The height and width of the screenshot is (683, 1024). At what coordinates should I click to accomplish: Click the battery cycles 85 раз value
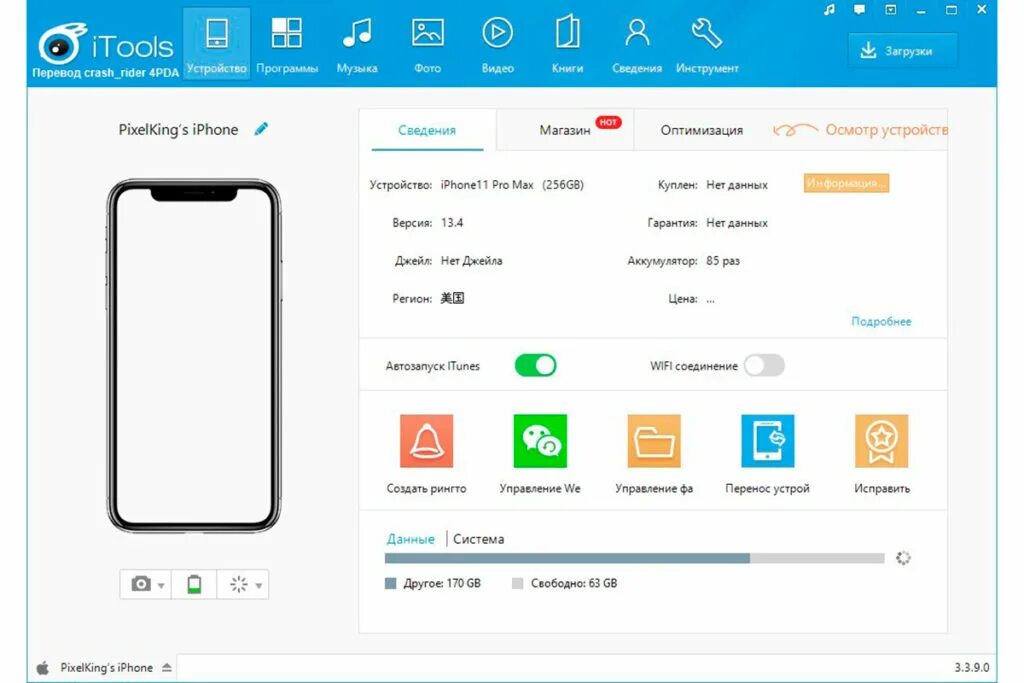pyautogui.click(x=723, y=261)
